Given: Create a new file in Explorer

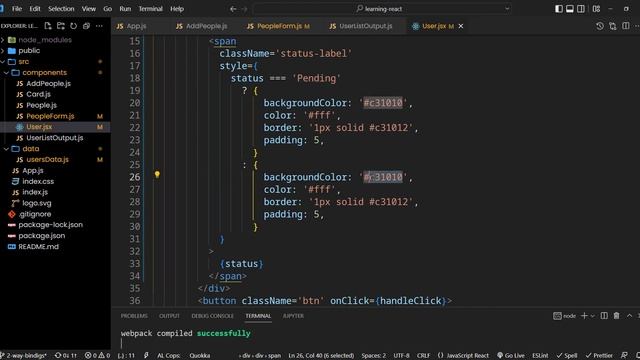Looking at the screenshot, I should (48, 26).
